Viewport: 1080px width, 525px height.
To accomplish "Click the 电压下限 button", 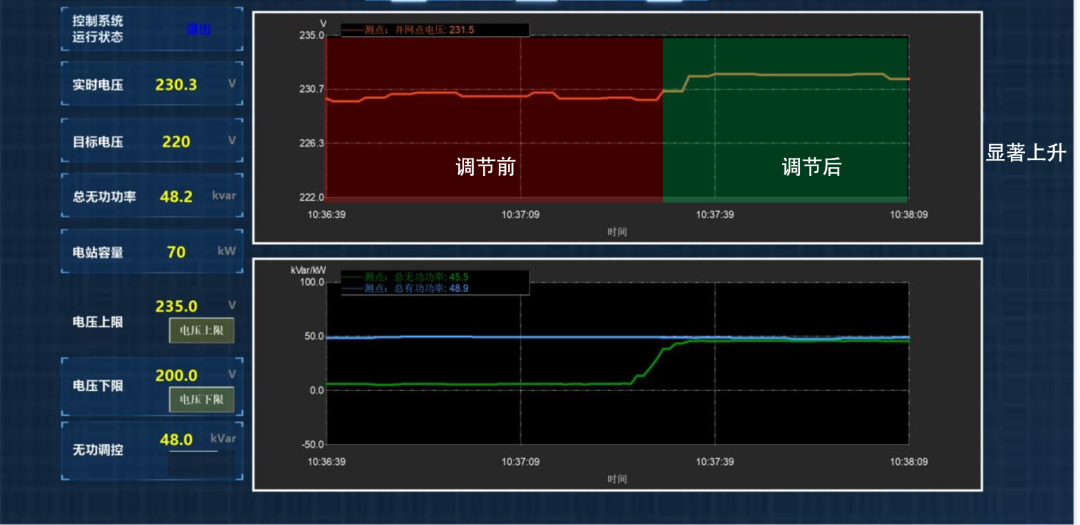I will click(201, 400).
